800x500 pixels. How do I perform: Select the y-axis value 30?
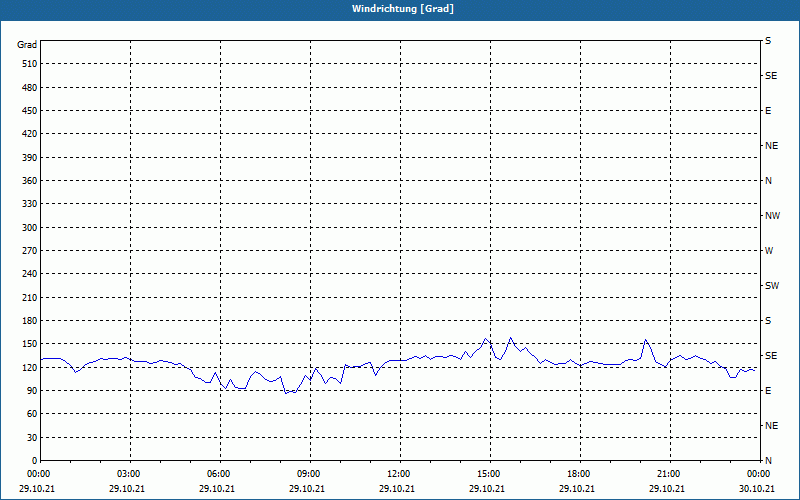pyautogui.click(x=31, y=438)
